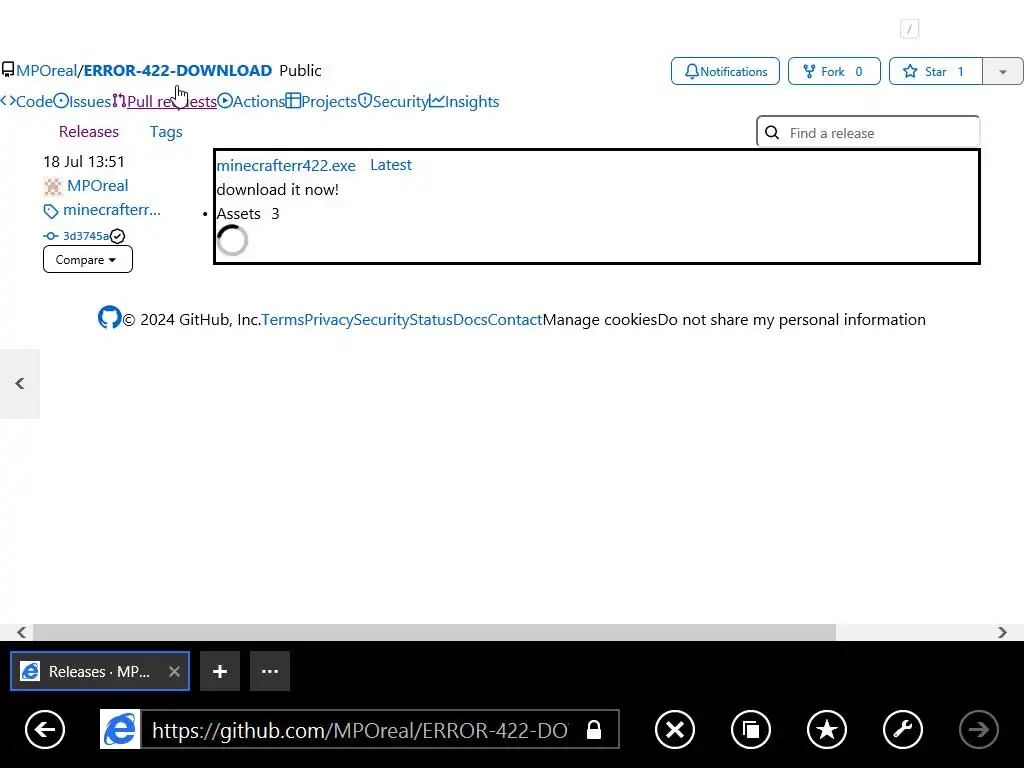This screenshot has width=1024, height=768.
Task: Click the horizontal scrollbar thumb
Action: 434,632
